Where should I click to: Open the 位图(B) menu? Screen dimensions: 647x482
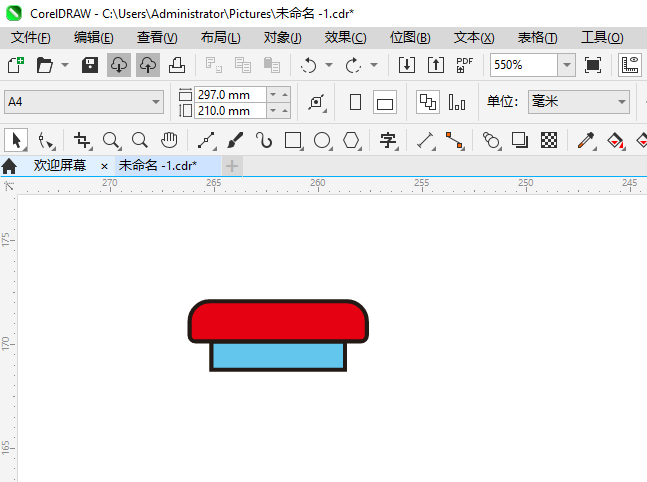click(410, 38)
